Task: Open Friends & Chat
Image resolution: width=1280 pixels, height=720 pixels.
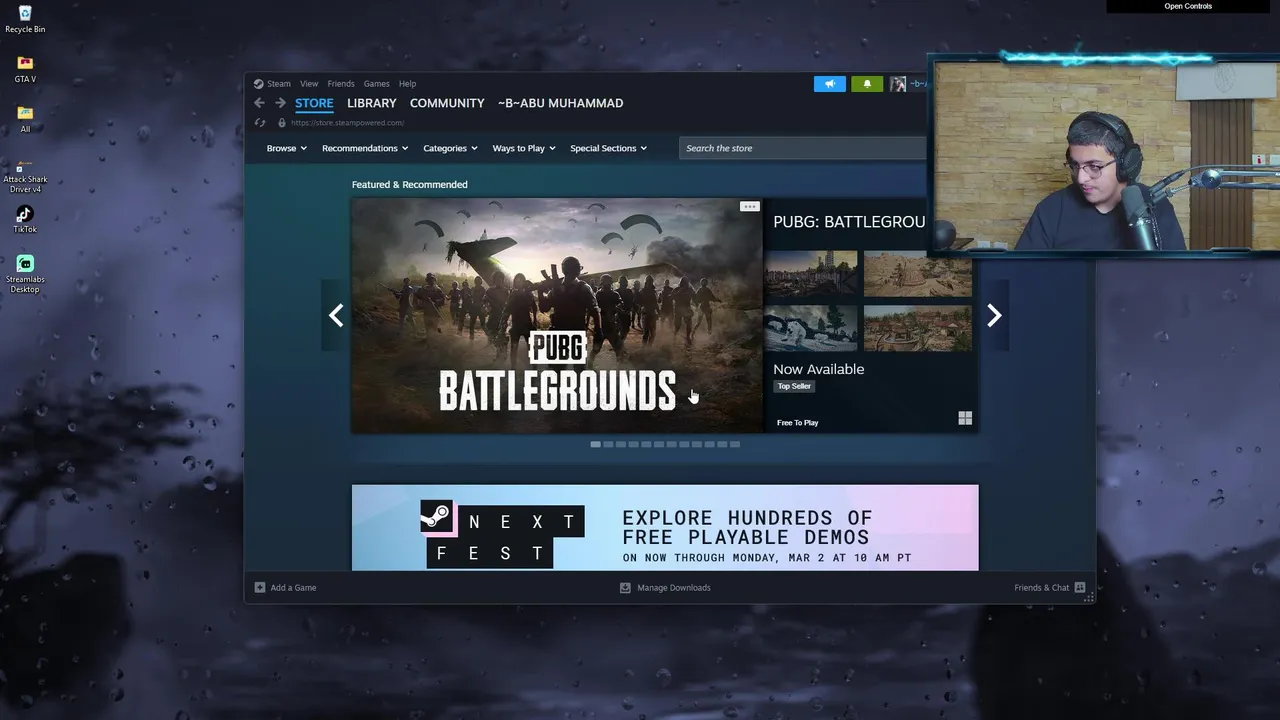Action: 1042,588
